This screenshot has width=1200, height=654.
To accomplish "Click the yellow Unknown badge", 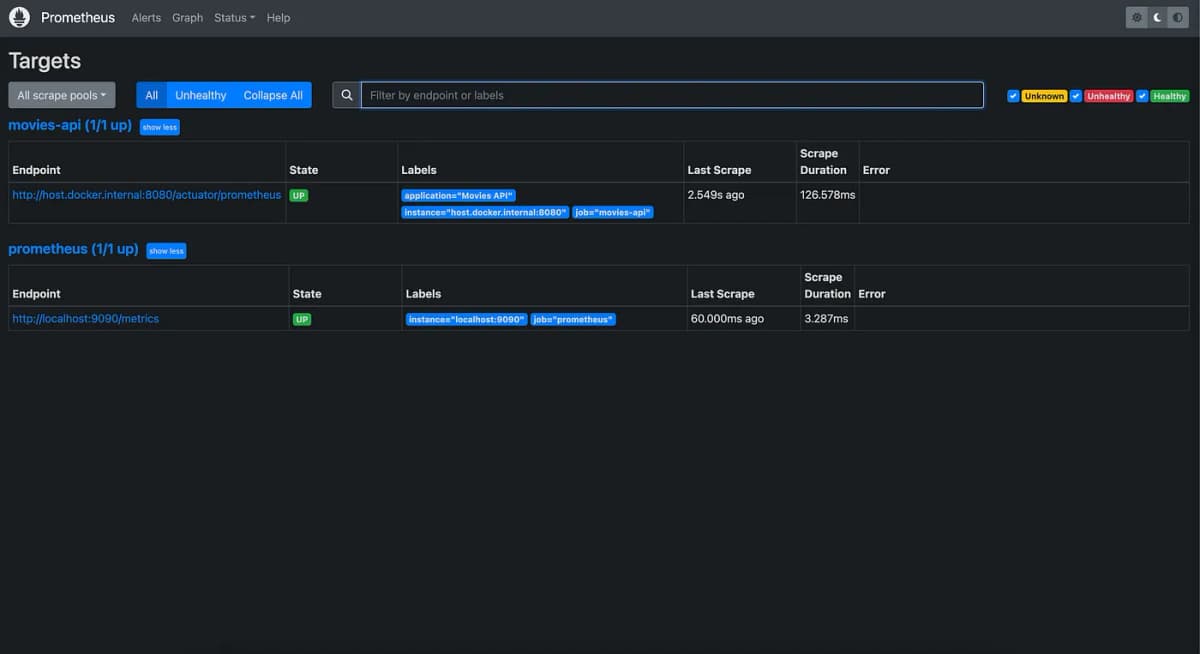I will pos(1044,96).
